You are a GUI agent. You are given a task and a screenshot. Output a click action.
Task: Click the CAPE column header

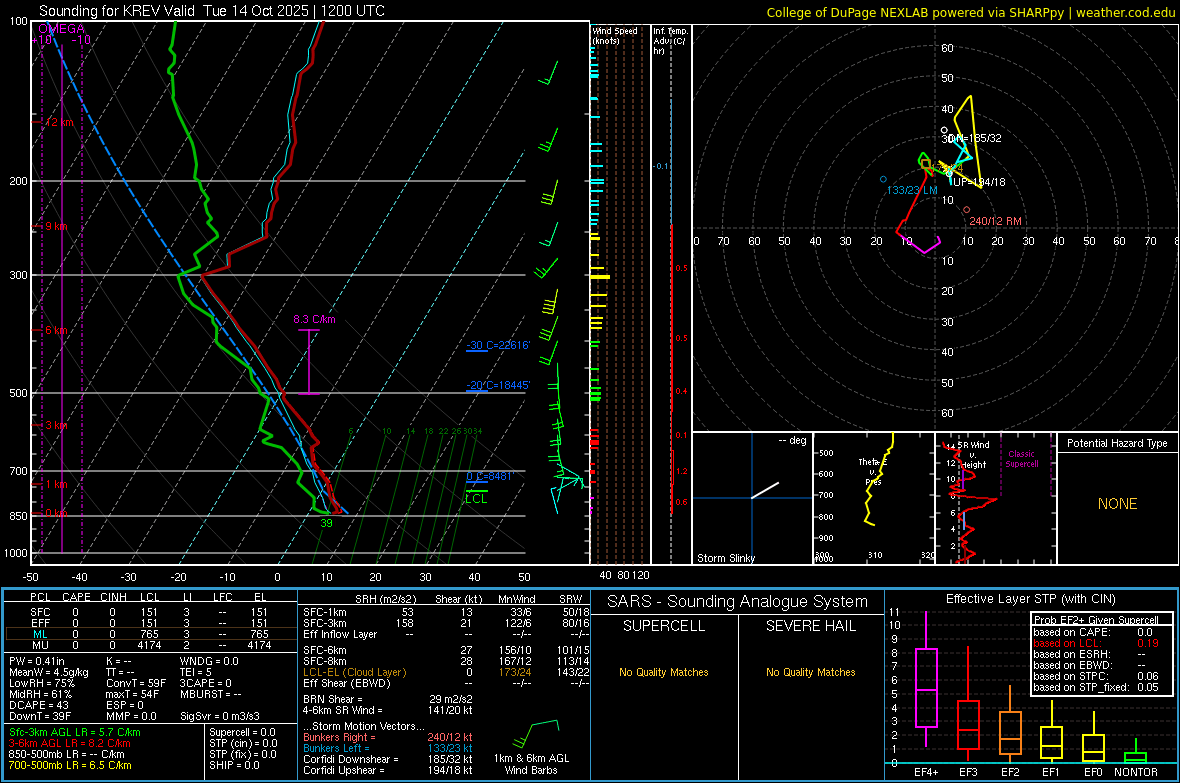(x=76, y=597)
